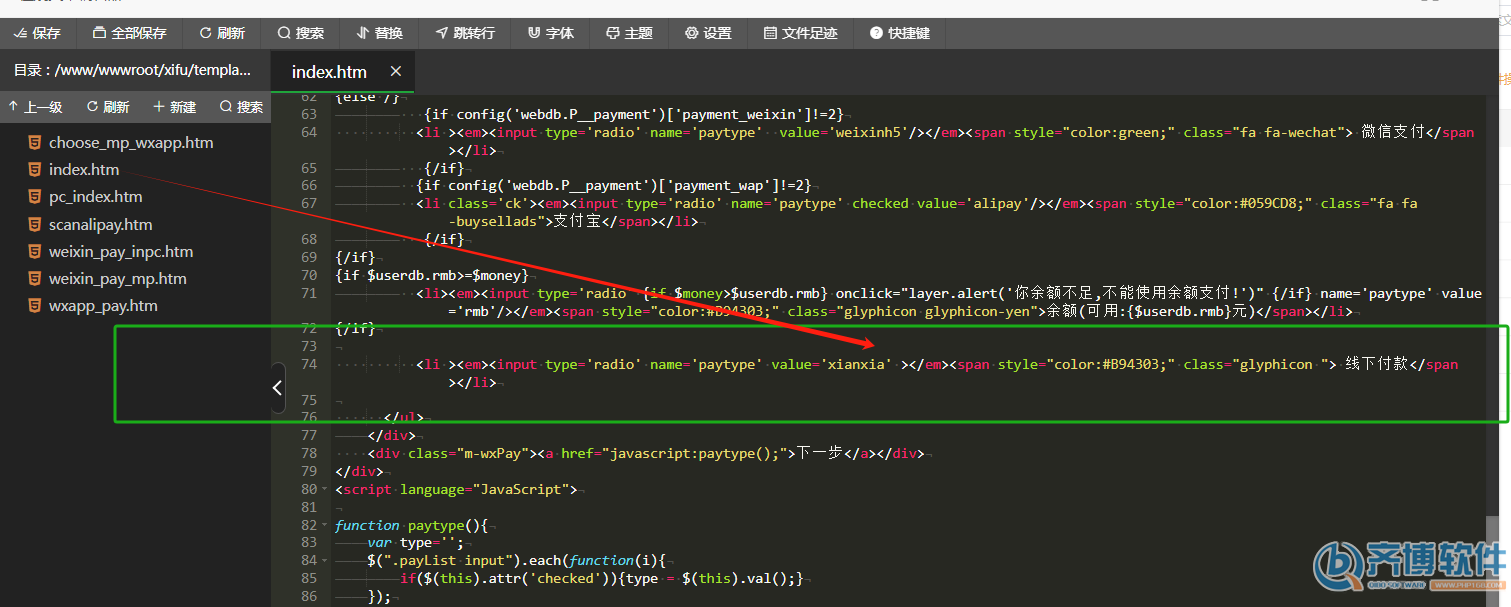This screenshot has height=607, width=1511.
Task: Open Search (搜索) from top toolbar
Action: click(301, 33)
